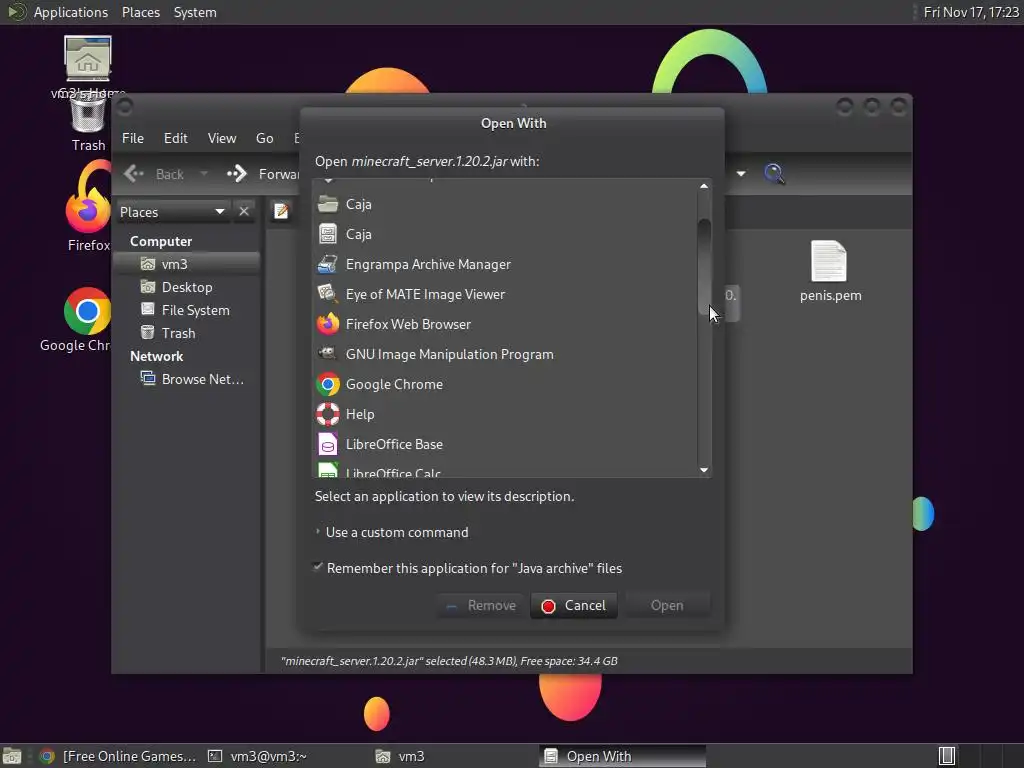Choose GNU Image Manipulation Program icon
This screenshot has width=1024, height=768.
coord(328,354)
